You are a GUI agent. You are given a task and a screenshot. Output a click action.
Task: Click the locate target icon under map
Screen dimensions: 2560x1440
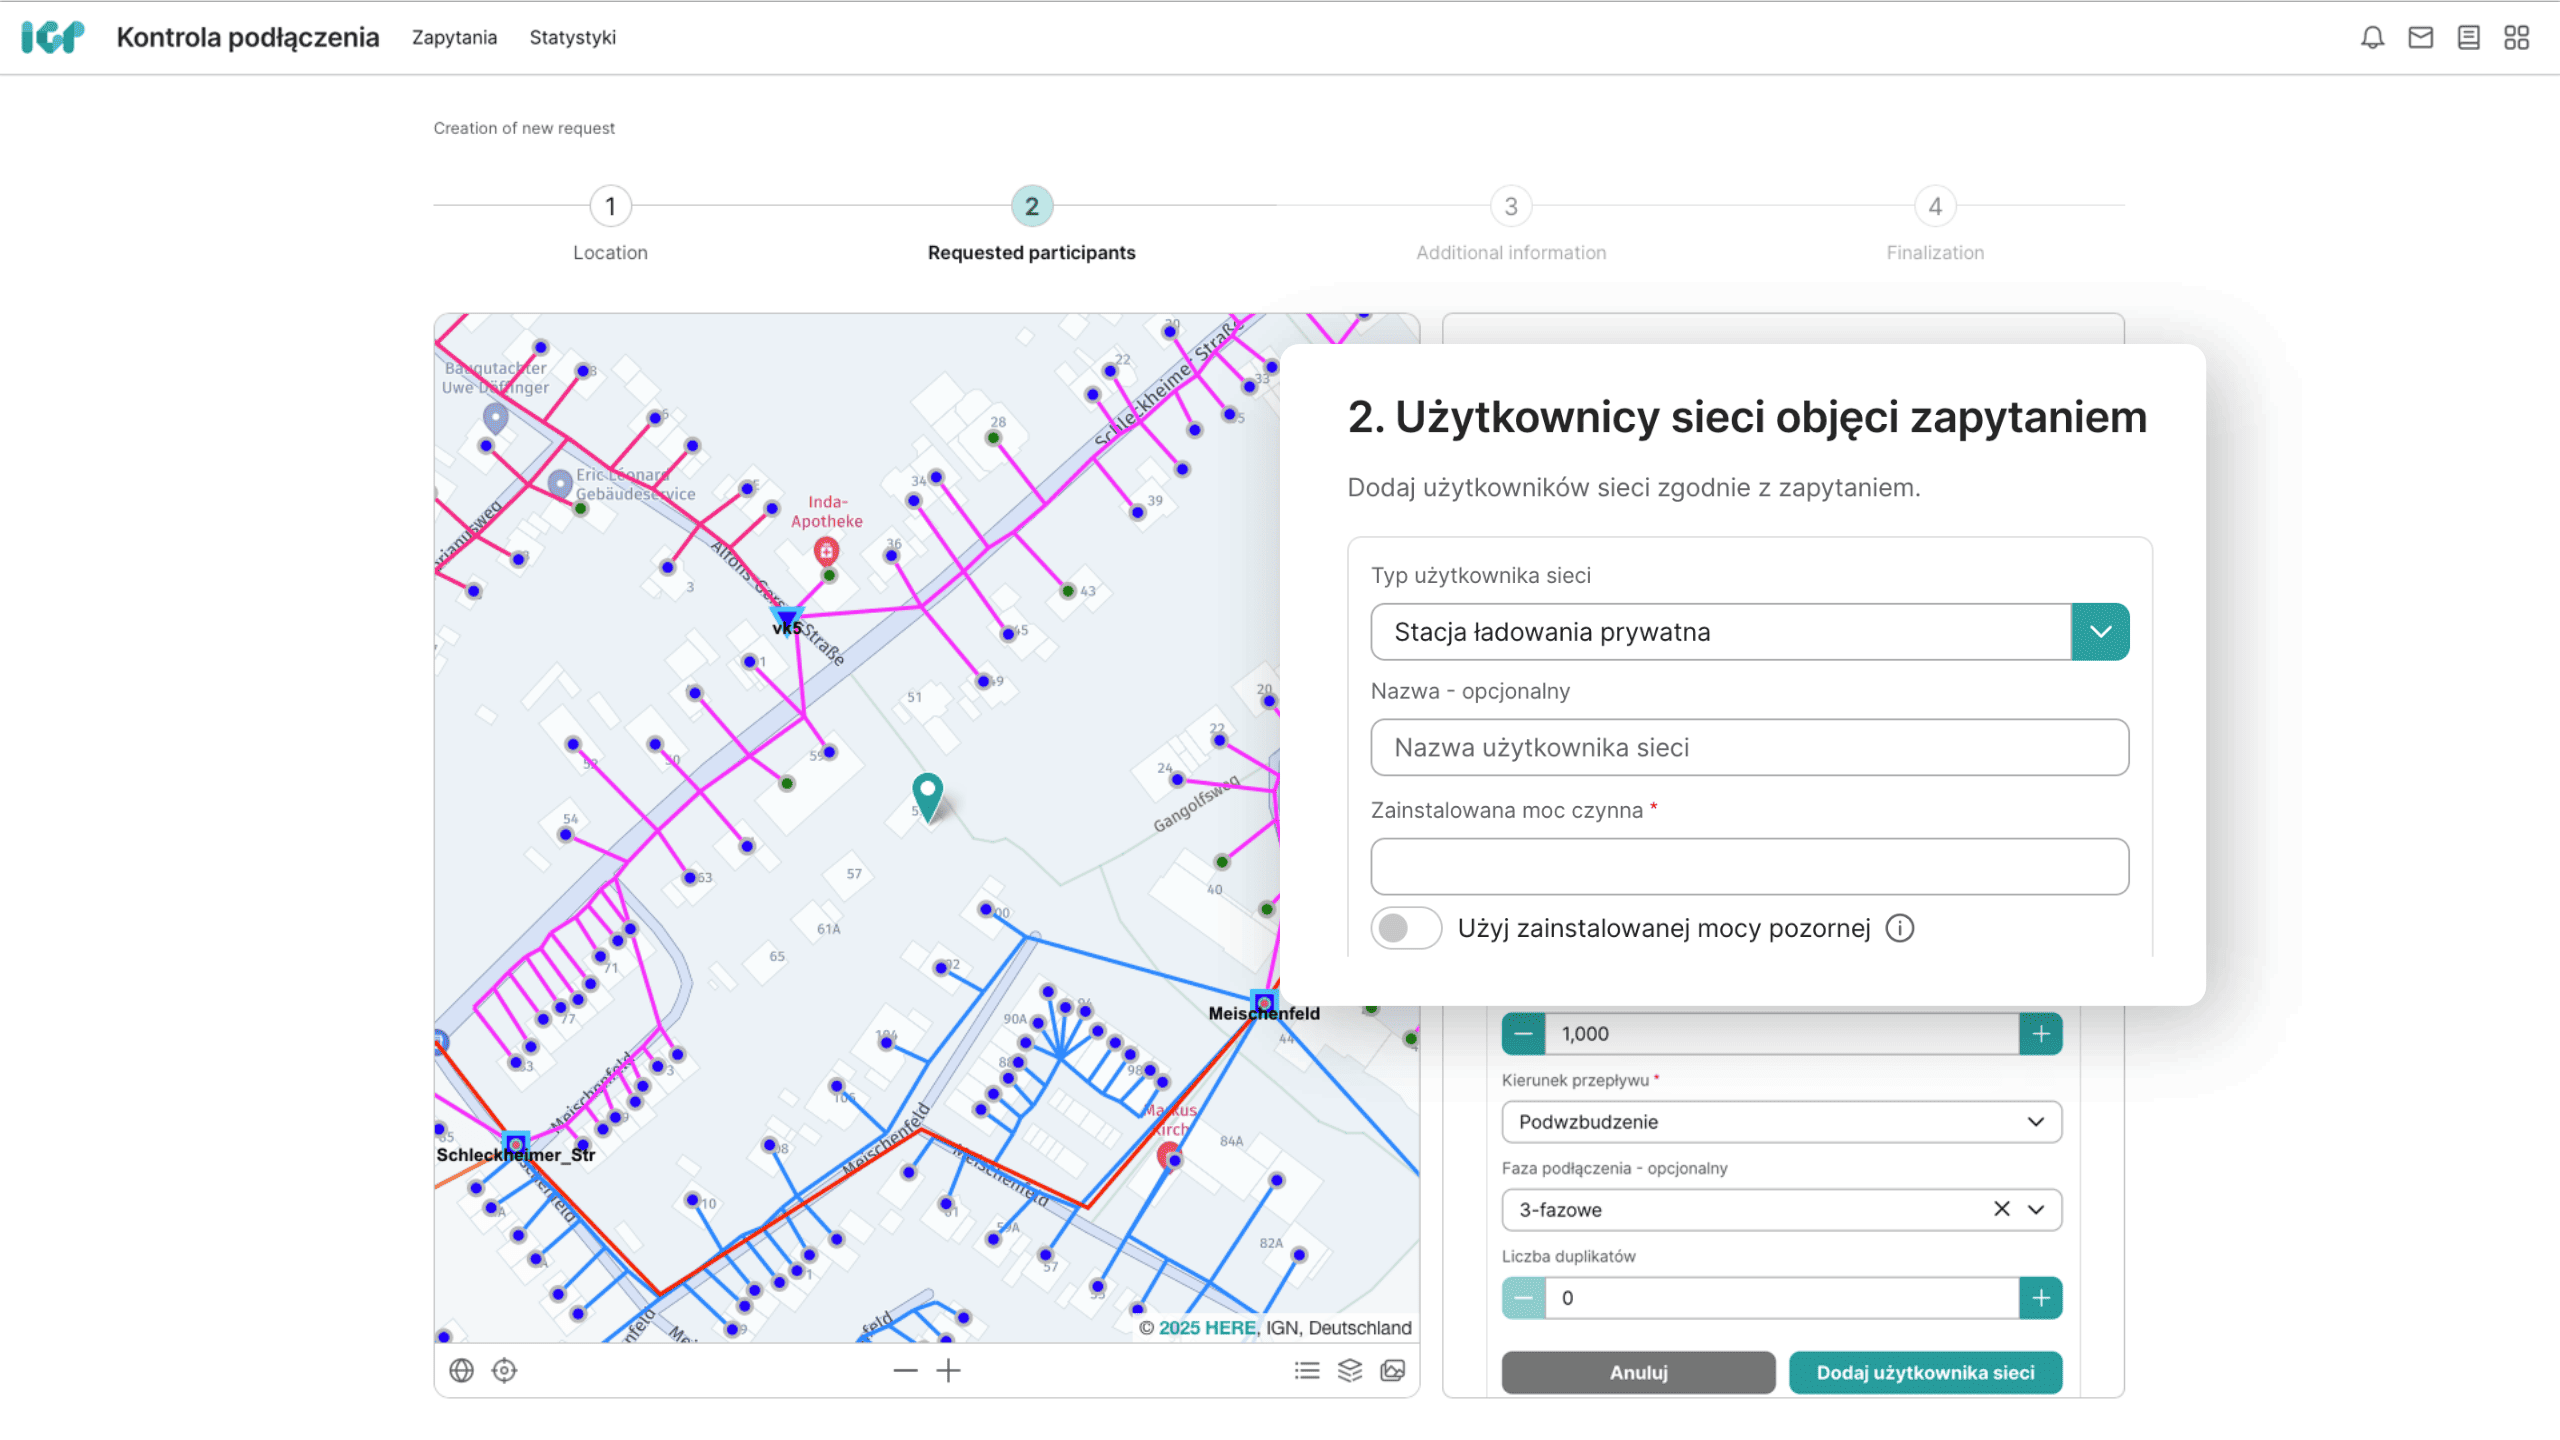[504, 1370]
